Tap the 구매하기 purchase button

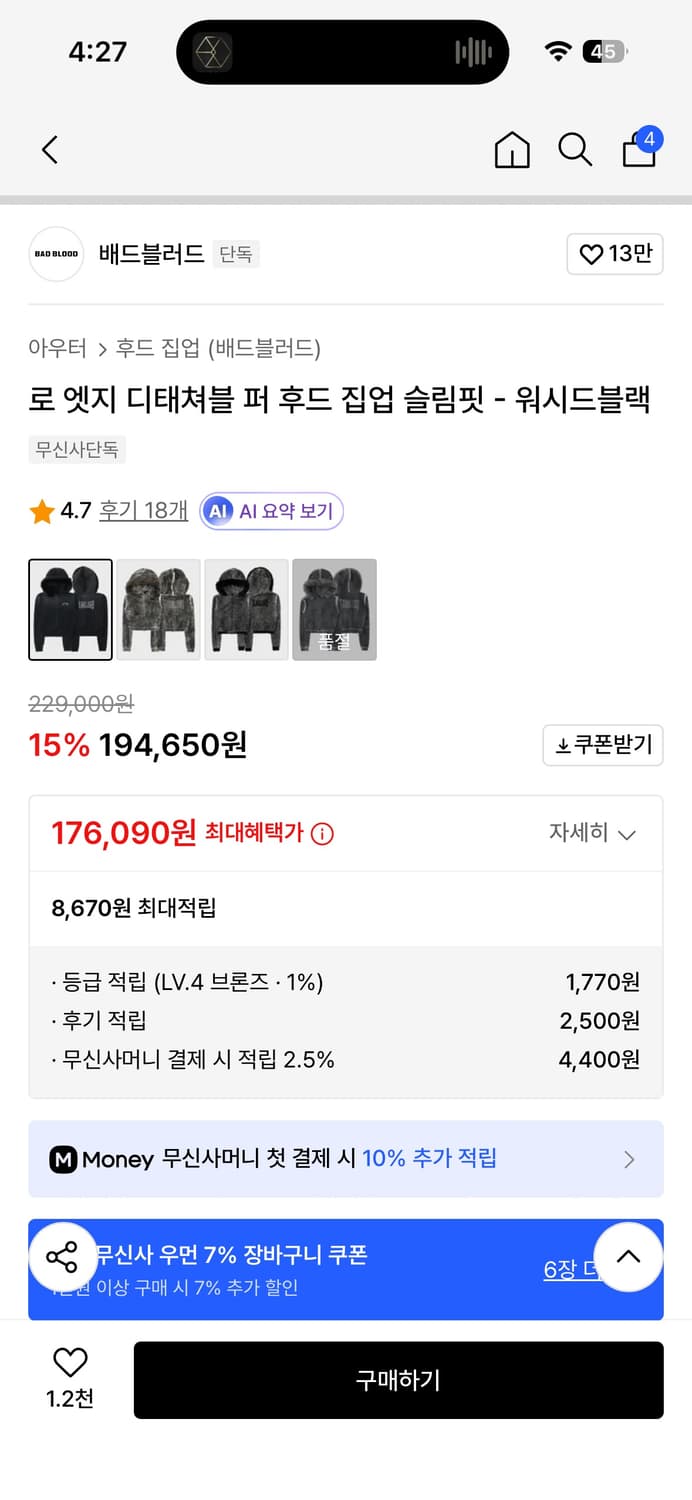coord(398,1380)
